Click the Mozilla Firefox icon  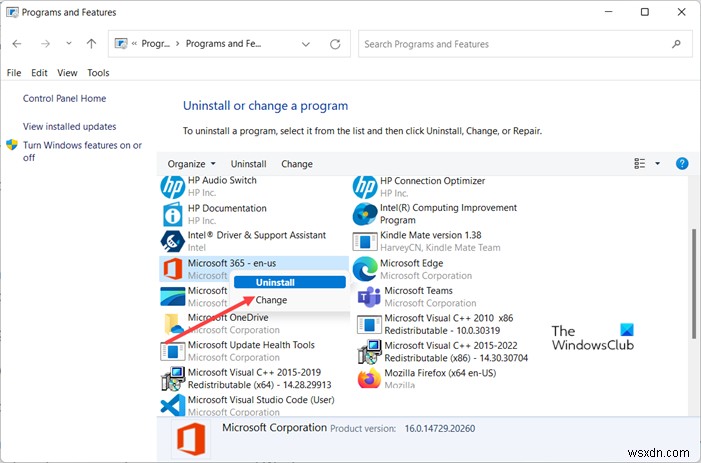(x=369, y=379)
